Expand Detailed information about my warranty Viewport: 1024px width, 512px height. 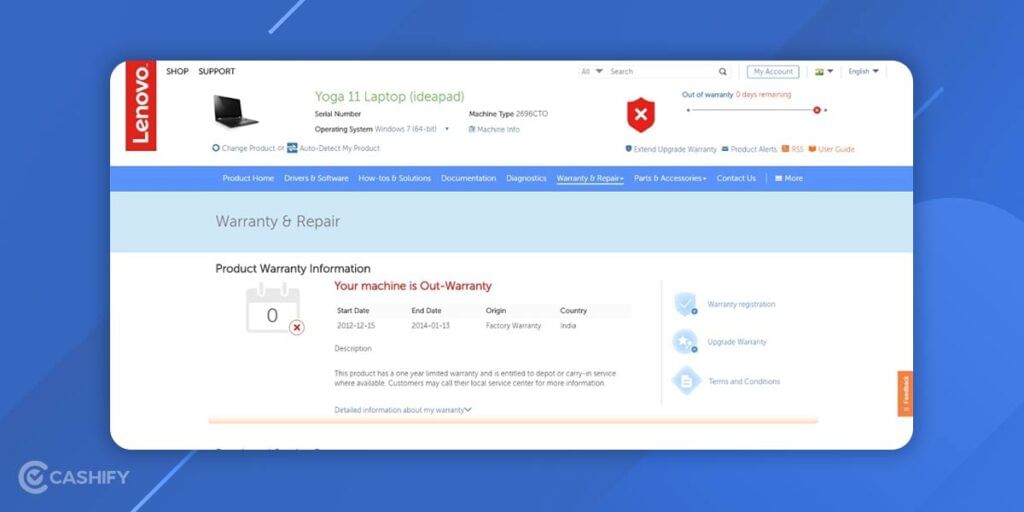click(x=403, y=410)
